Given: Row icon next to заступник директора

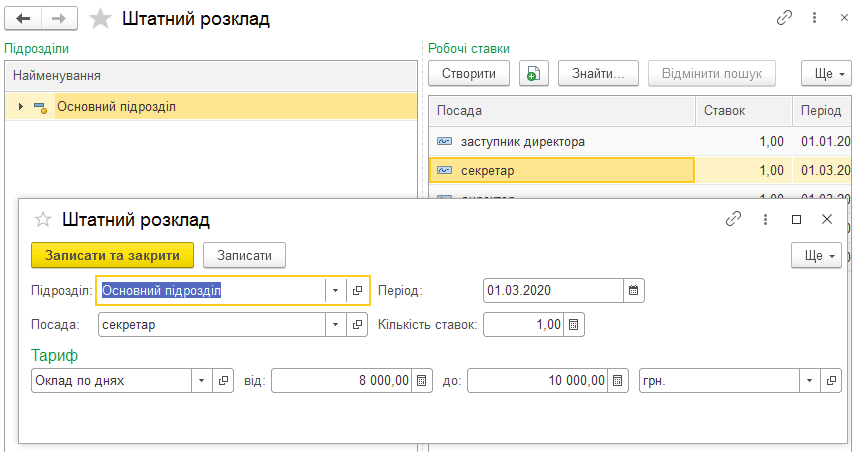Looking at the screenshot, I should (444, 141).
